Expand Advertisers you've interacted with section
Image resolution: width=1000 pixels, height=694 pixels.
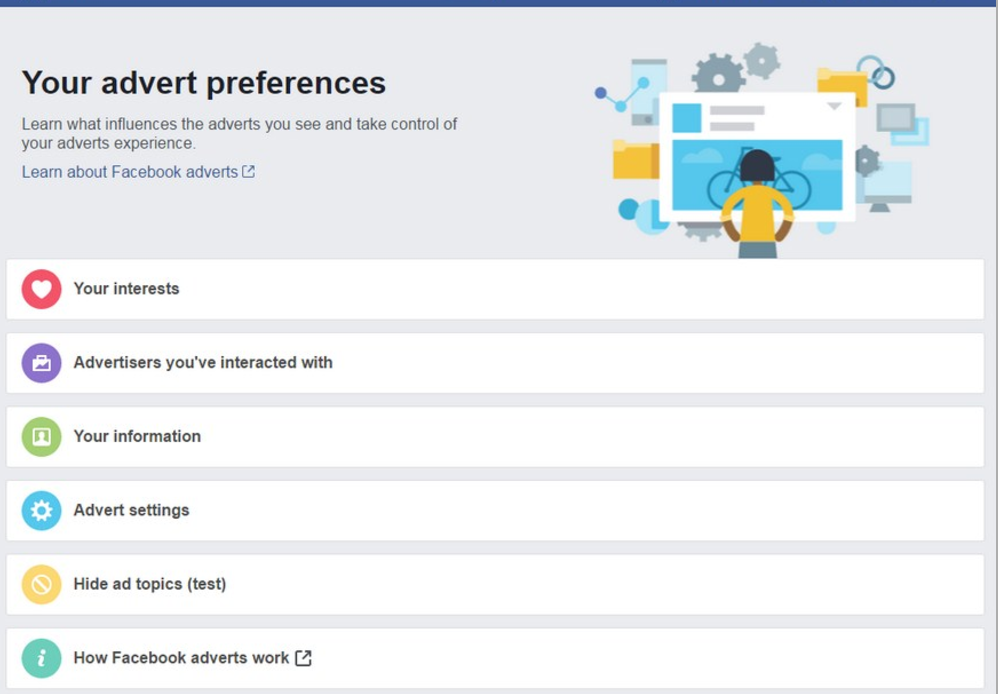[495, 363]
